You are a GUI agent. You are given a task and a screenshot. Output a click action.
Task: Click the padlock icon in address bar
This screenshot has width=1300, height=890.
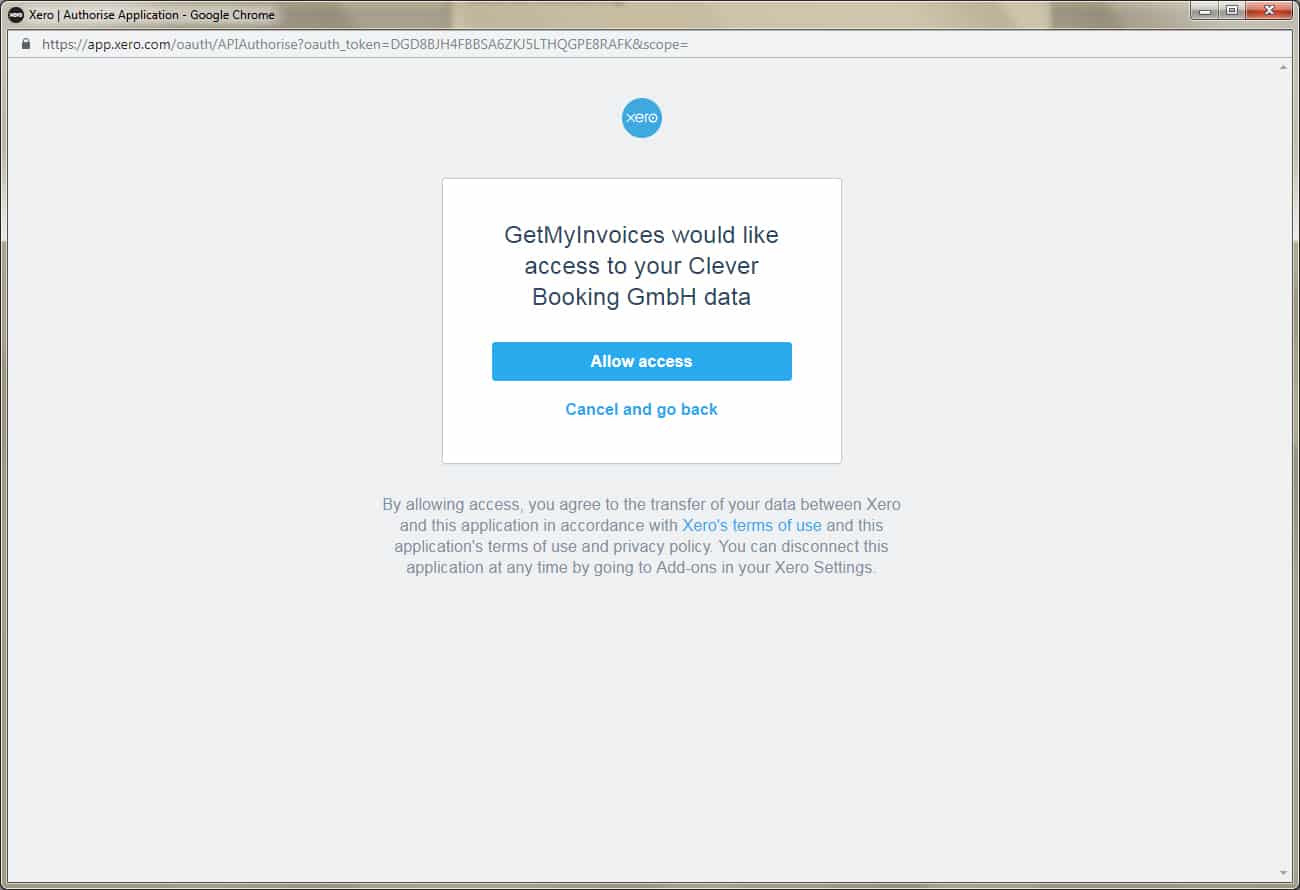(x=26, y=44)
